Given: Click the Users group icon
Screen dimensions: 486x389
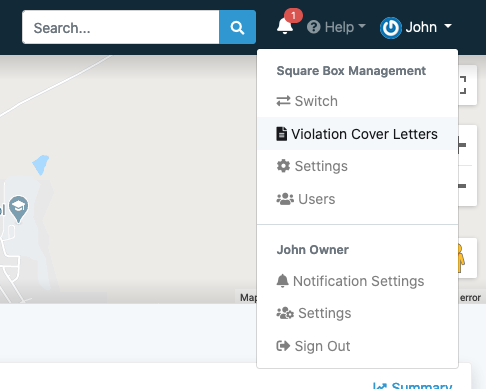Looking at the screenshot, I should point(285,199).
